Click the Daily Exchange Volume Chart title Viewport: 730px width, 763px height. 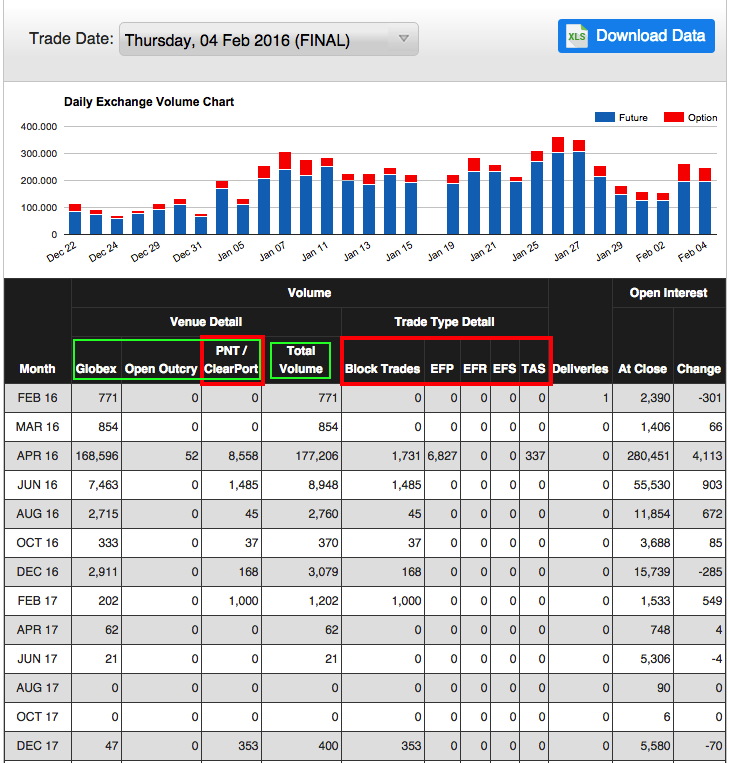click(x=149, y=102)
